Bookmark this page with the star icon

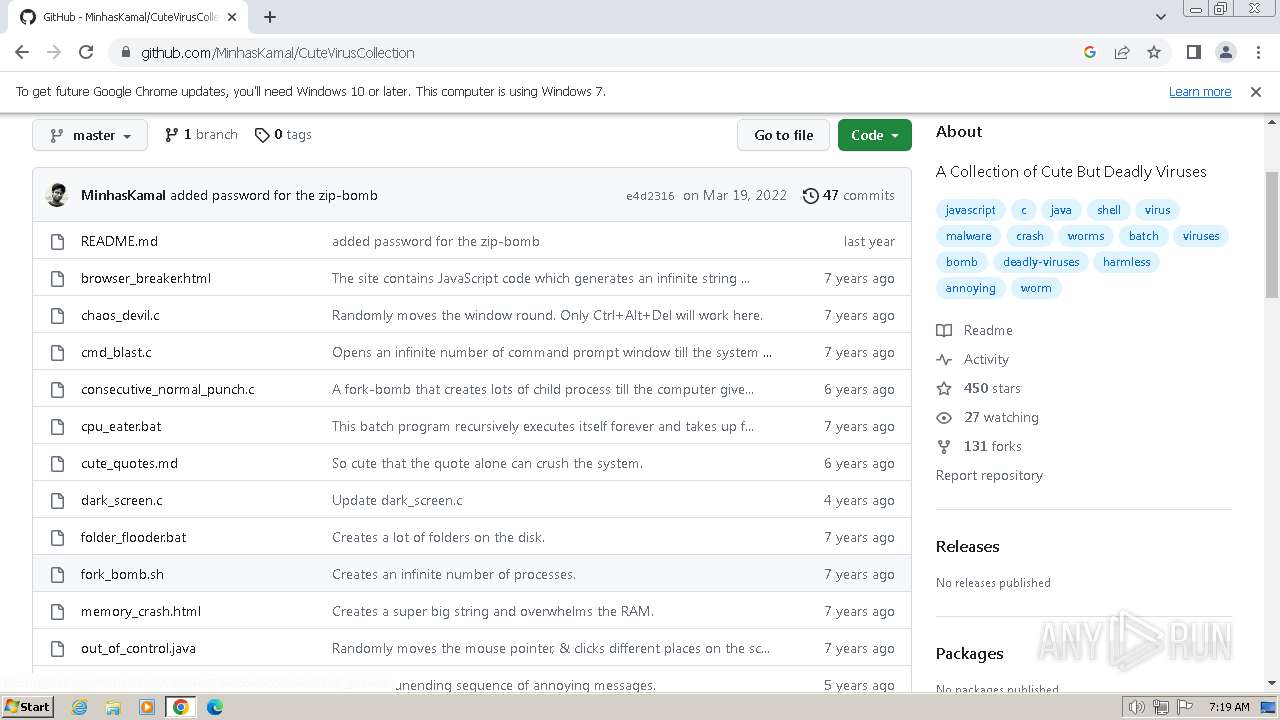point(1154,52)
